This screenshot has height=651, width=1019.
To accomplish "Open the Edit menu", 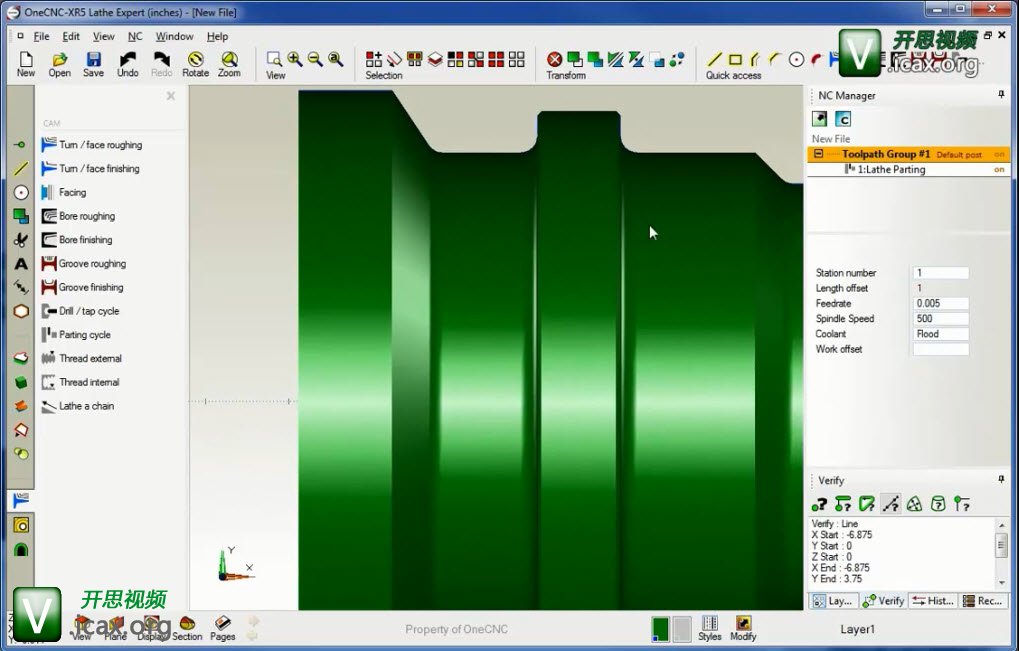I will click(x=71, y=36).
